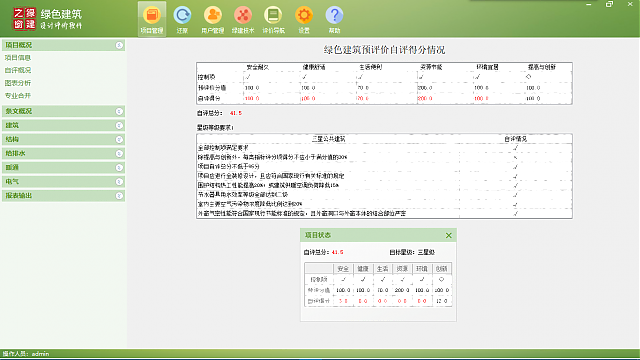Expand the 报表输出 sidebar section
The width and height of the screenshot is (640, 360).
(119, 196)
